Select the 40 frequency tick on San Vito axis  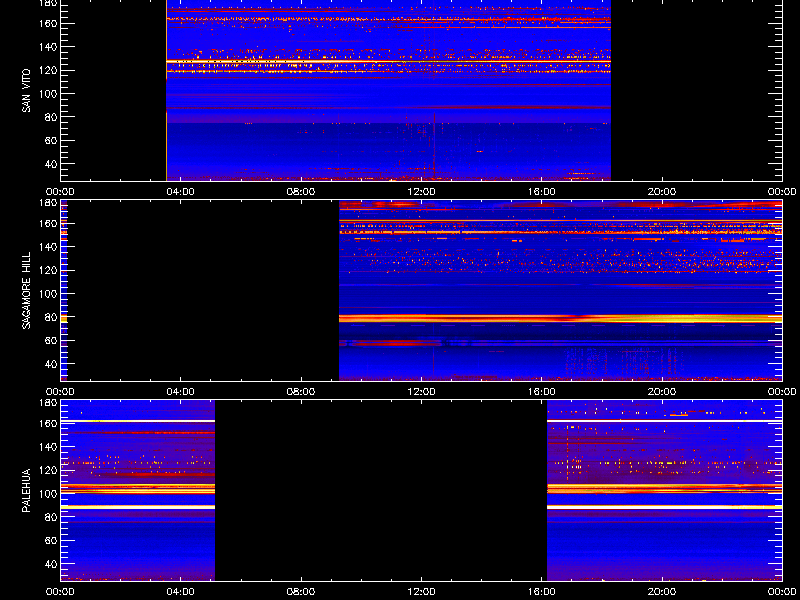51,164
